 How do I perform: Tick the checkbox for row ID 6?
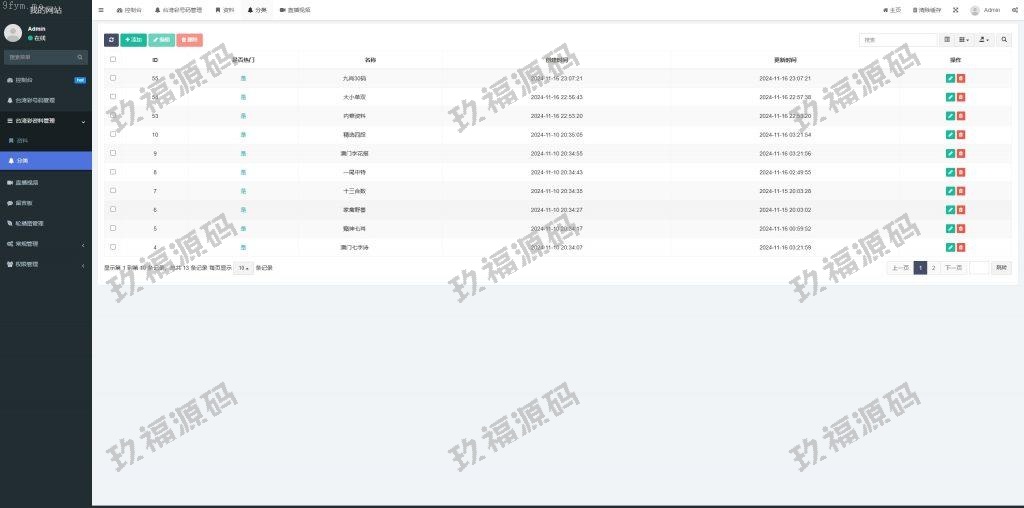[x=113, y=209]
